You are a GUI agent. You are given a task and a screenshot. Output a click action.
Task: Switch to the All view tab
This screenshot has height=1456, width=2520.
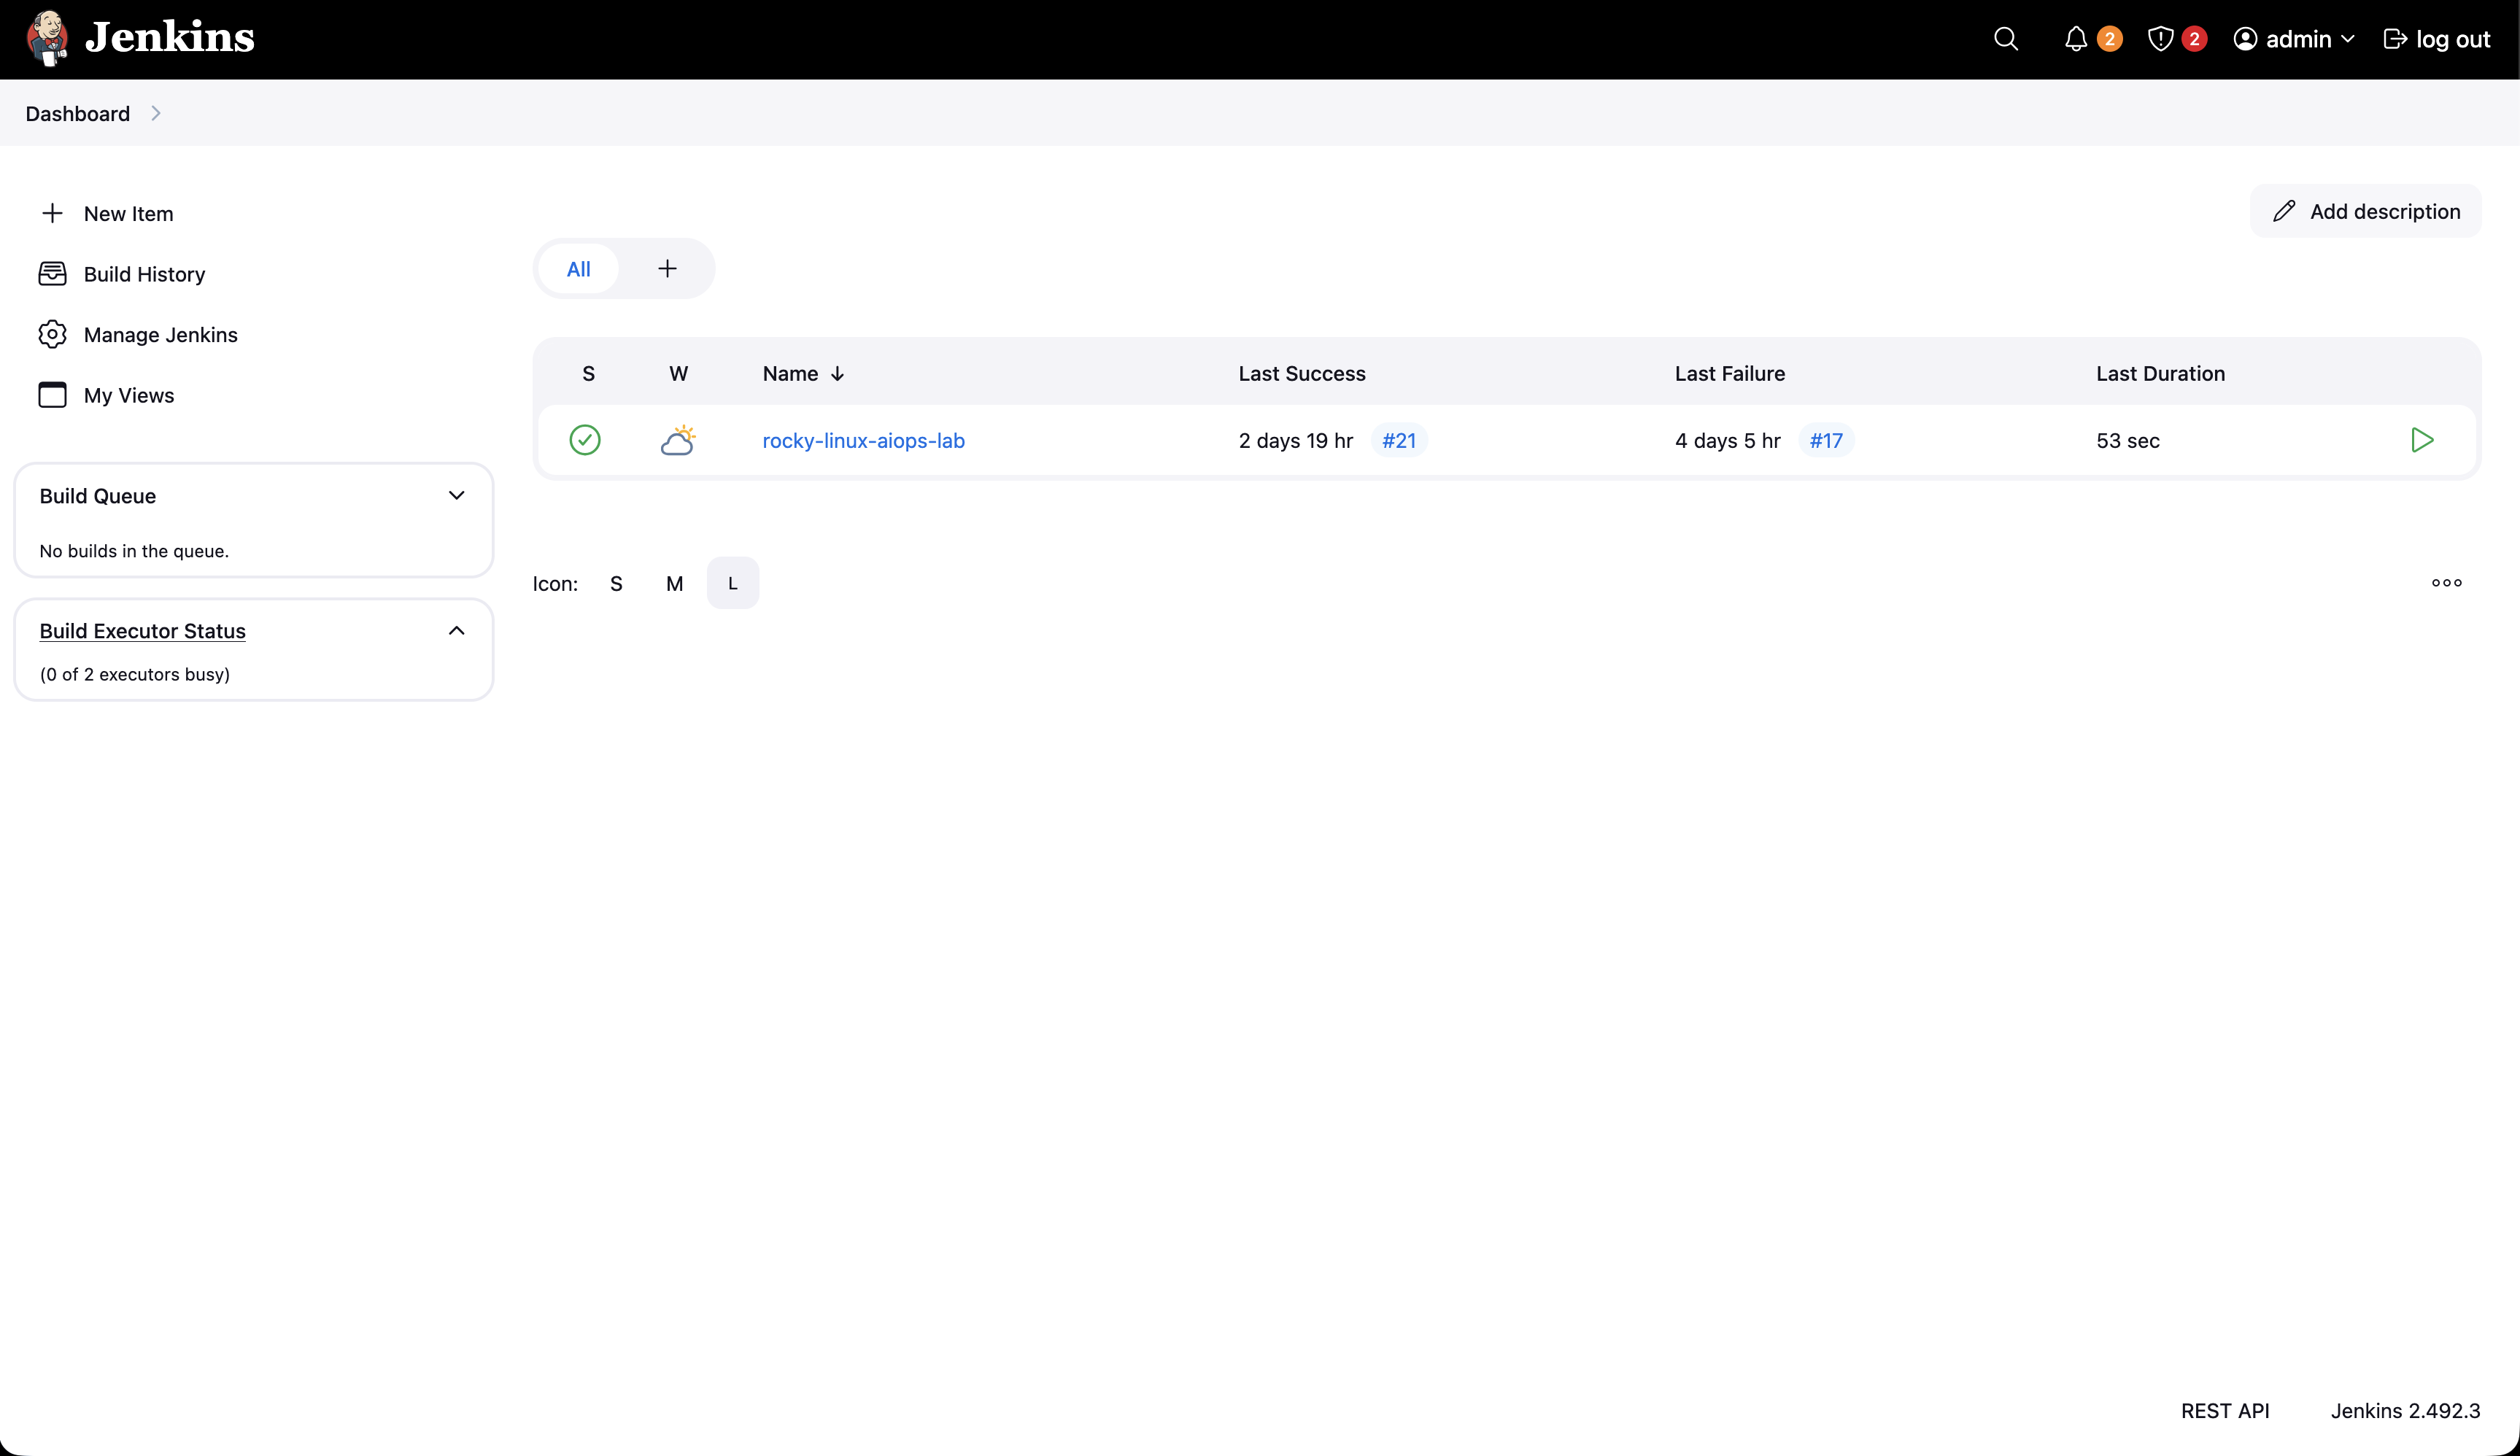tap(578, 269)
